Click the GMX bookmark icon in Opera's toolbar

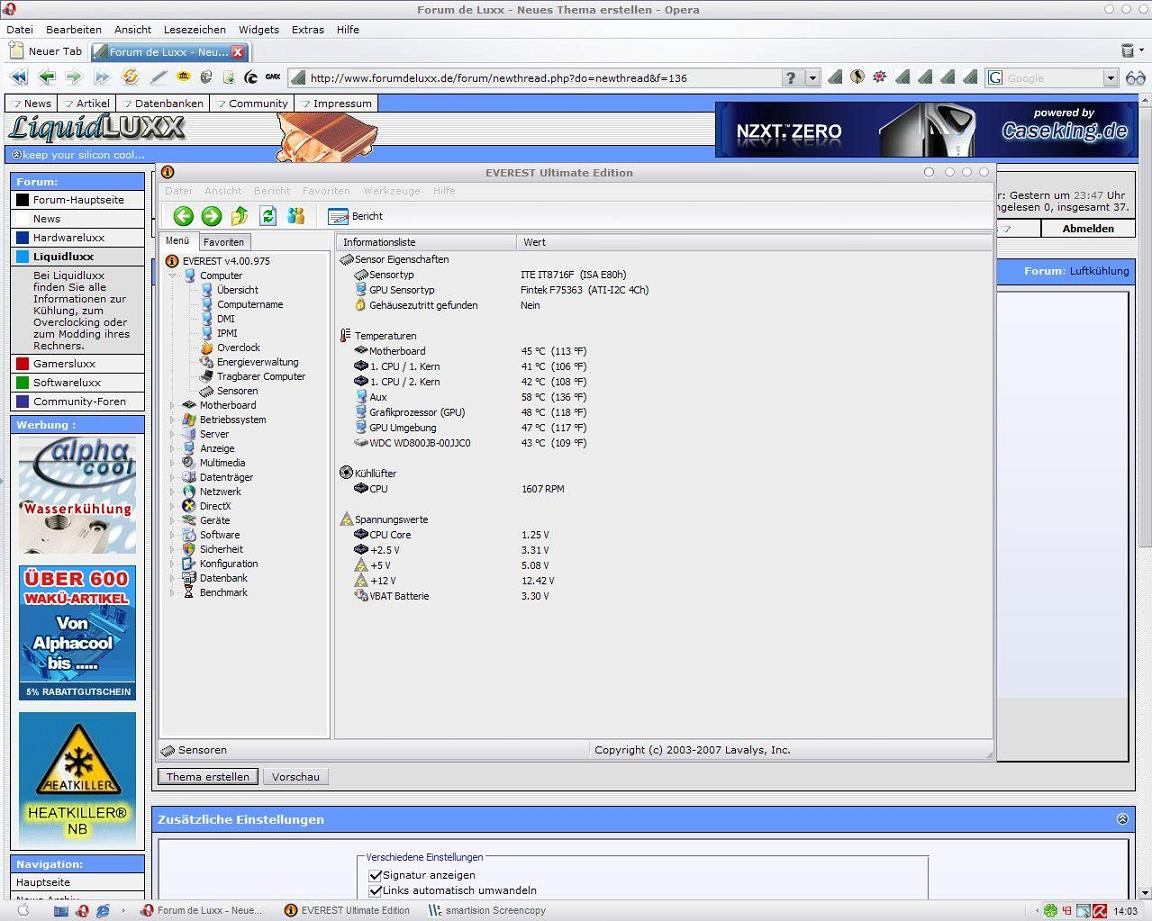[273, 76]
